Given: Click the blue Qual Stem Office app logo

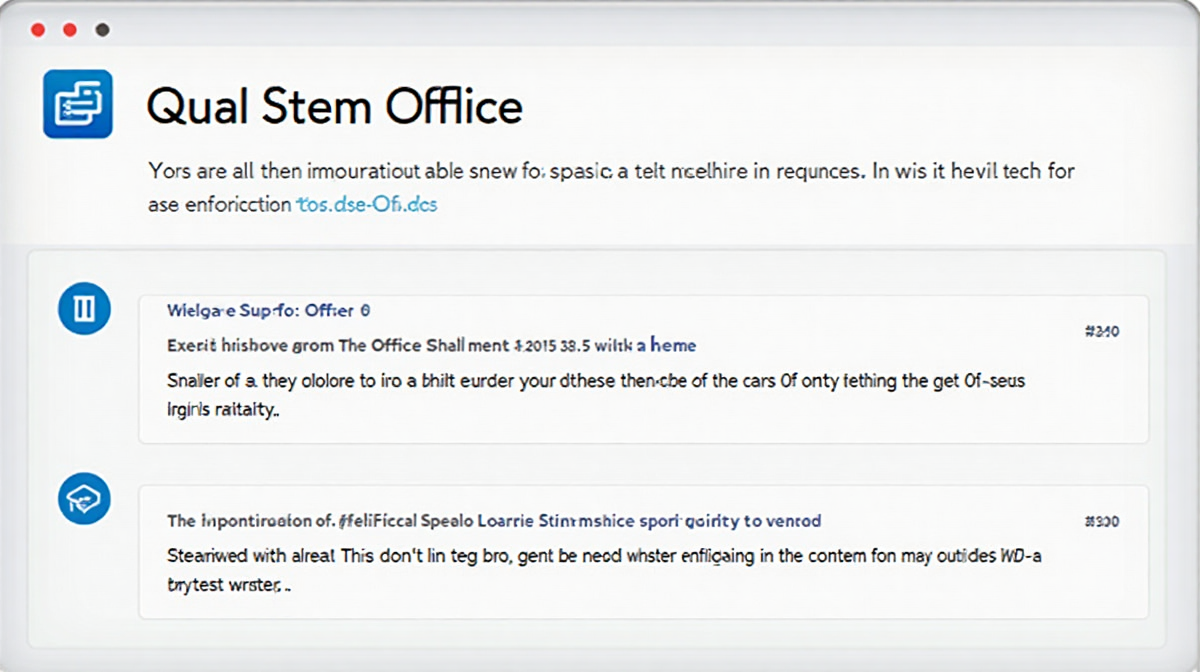Looking at the screenshot, I should click(78, 103).
